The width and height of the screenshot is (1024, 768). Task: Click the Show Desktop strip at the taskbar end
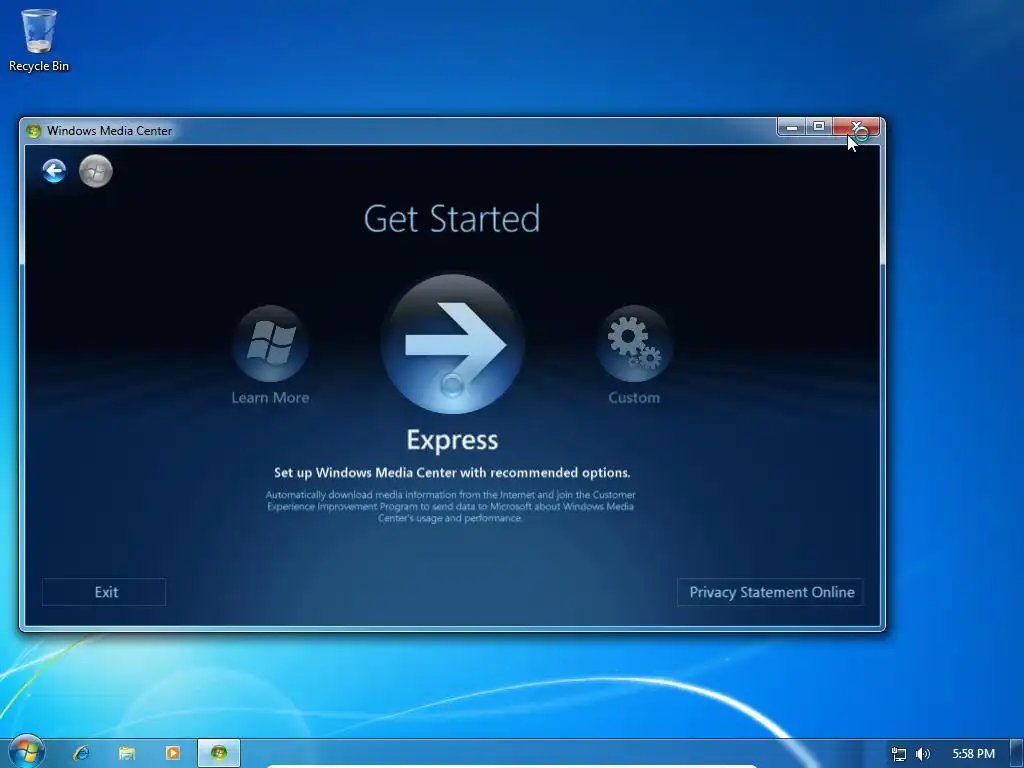tap(1017, 754)
